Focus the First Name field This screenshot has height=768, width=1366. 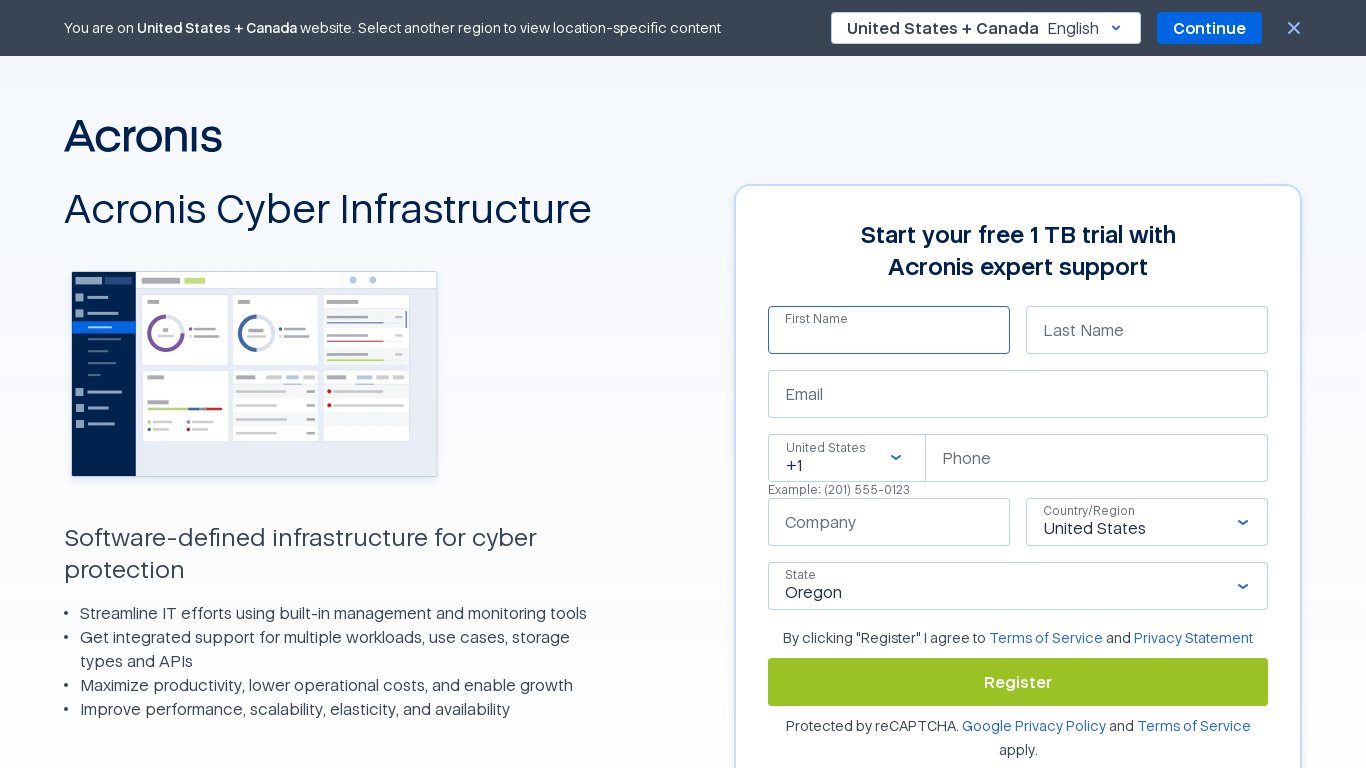[x=888, y=330]
